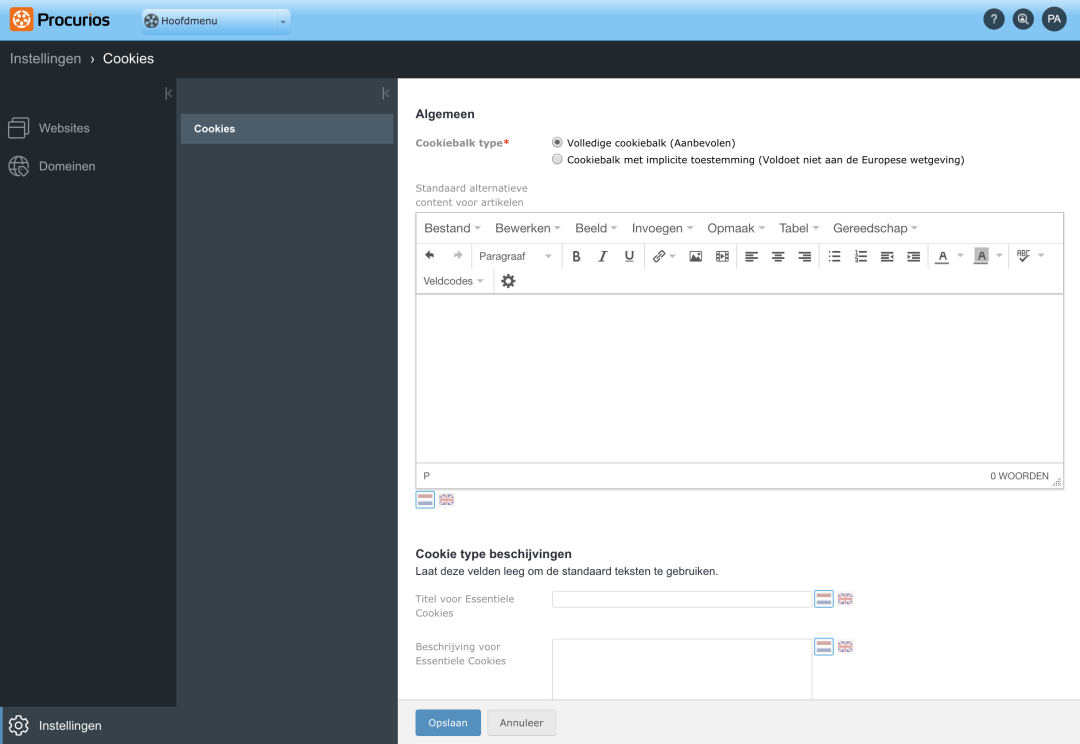
Task: Go to Instellingen breadcrumb link
Action: (x=45, y=59)
